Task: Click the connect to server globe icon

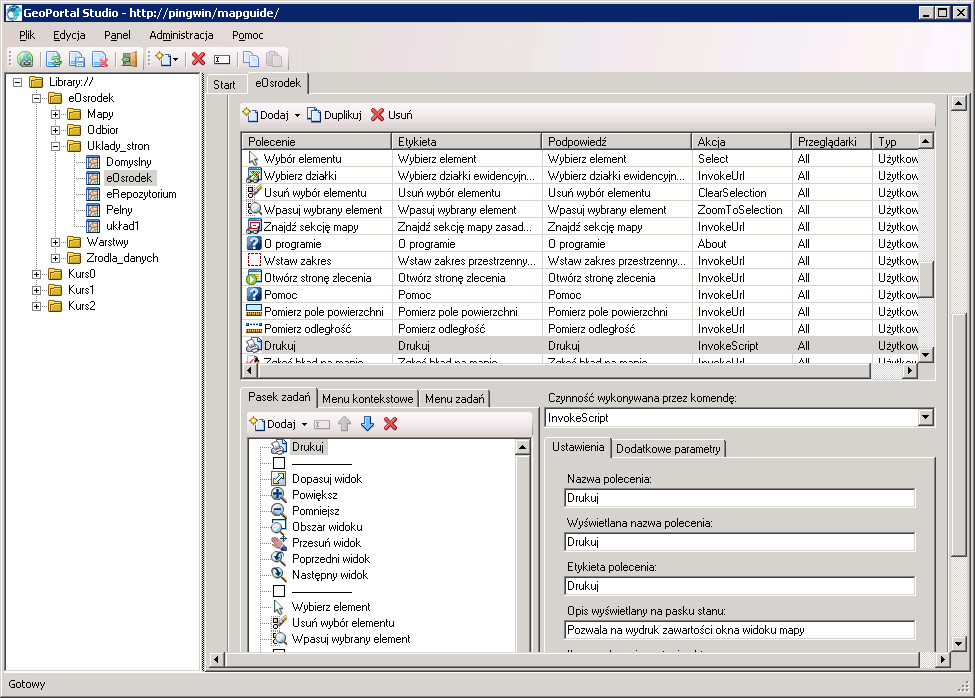Action: click(25, 59)
